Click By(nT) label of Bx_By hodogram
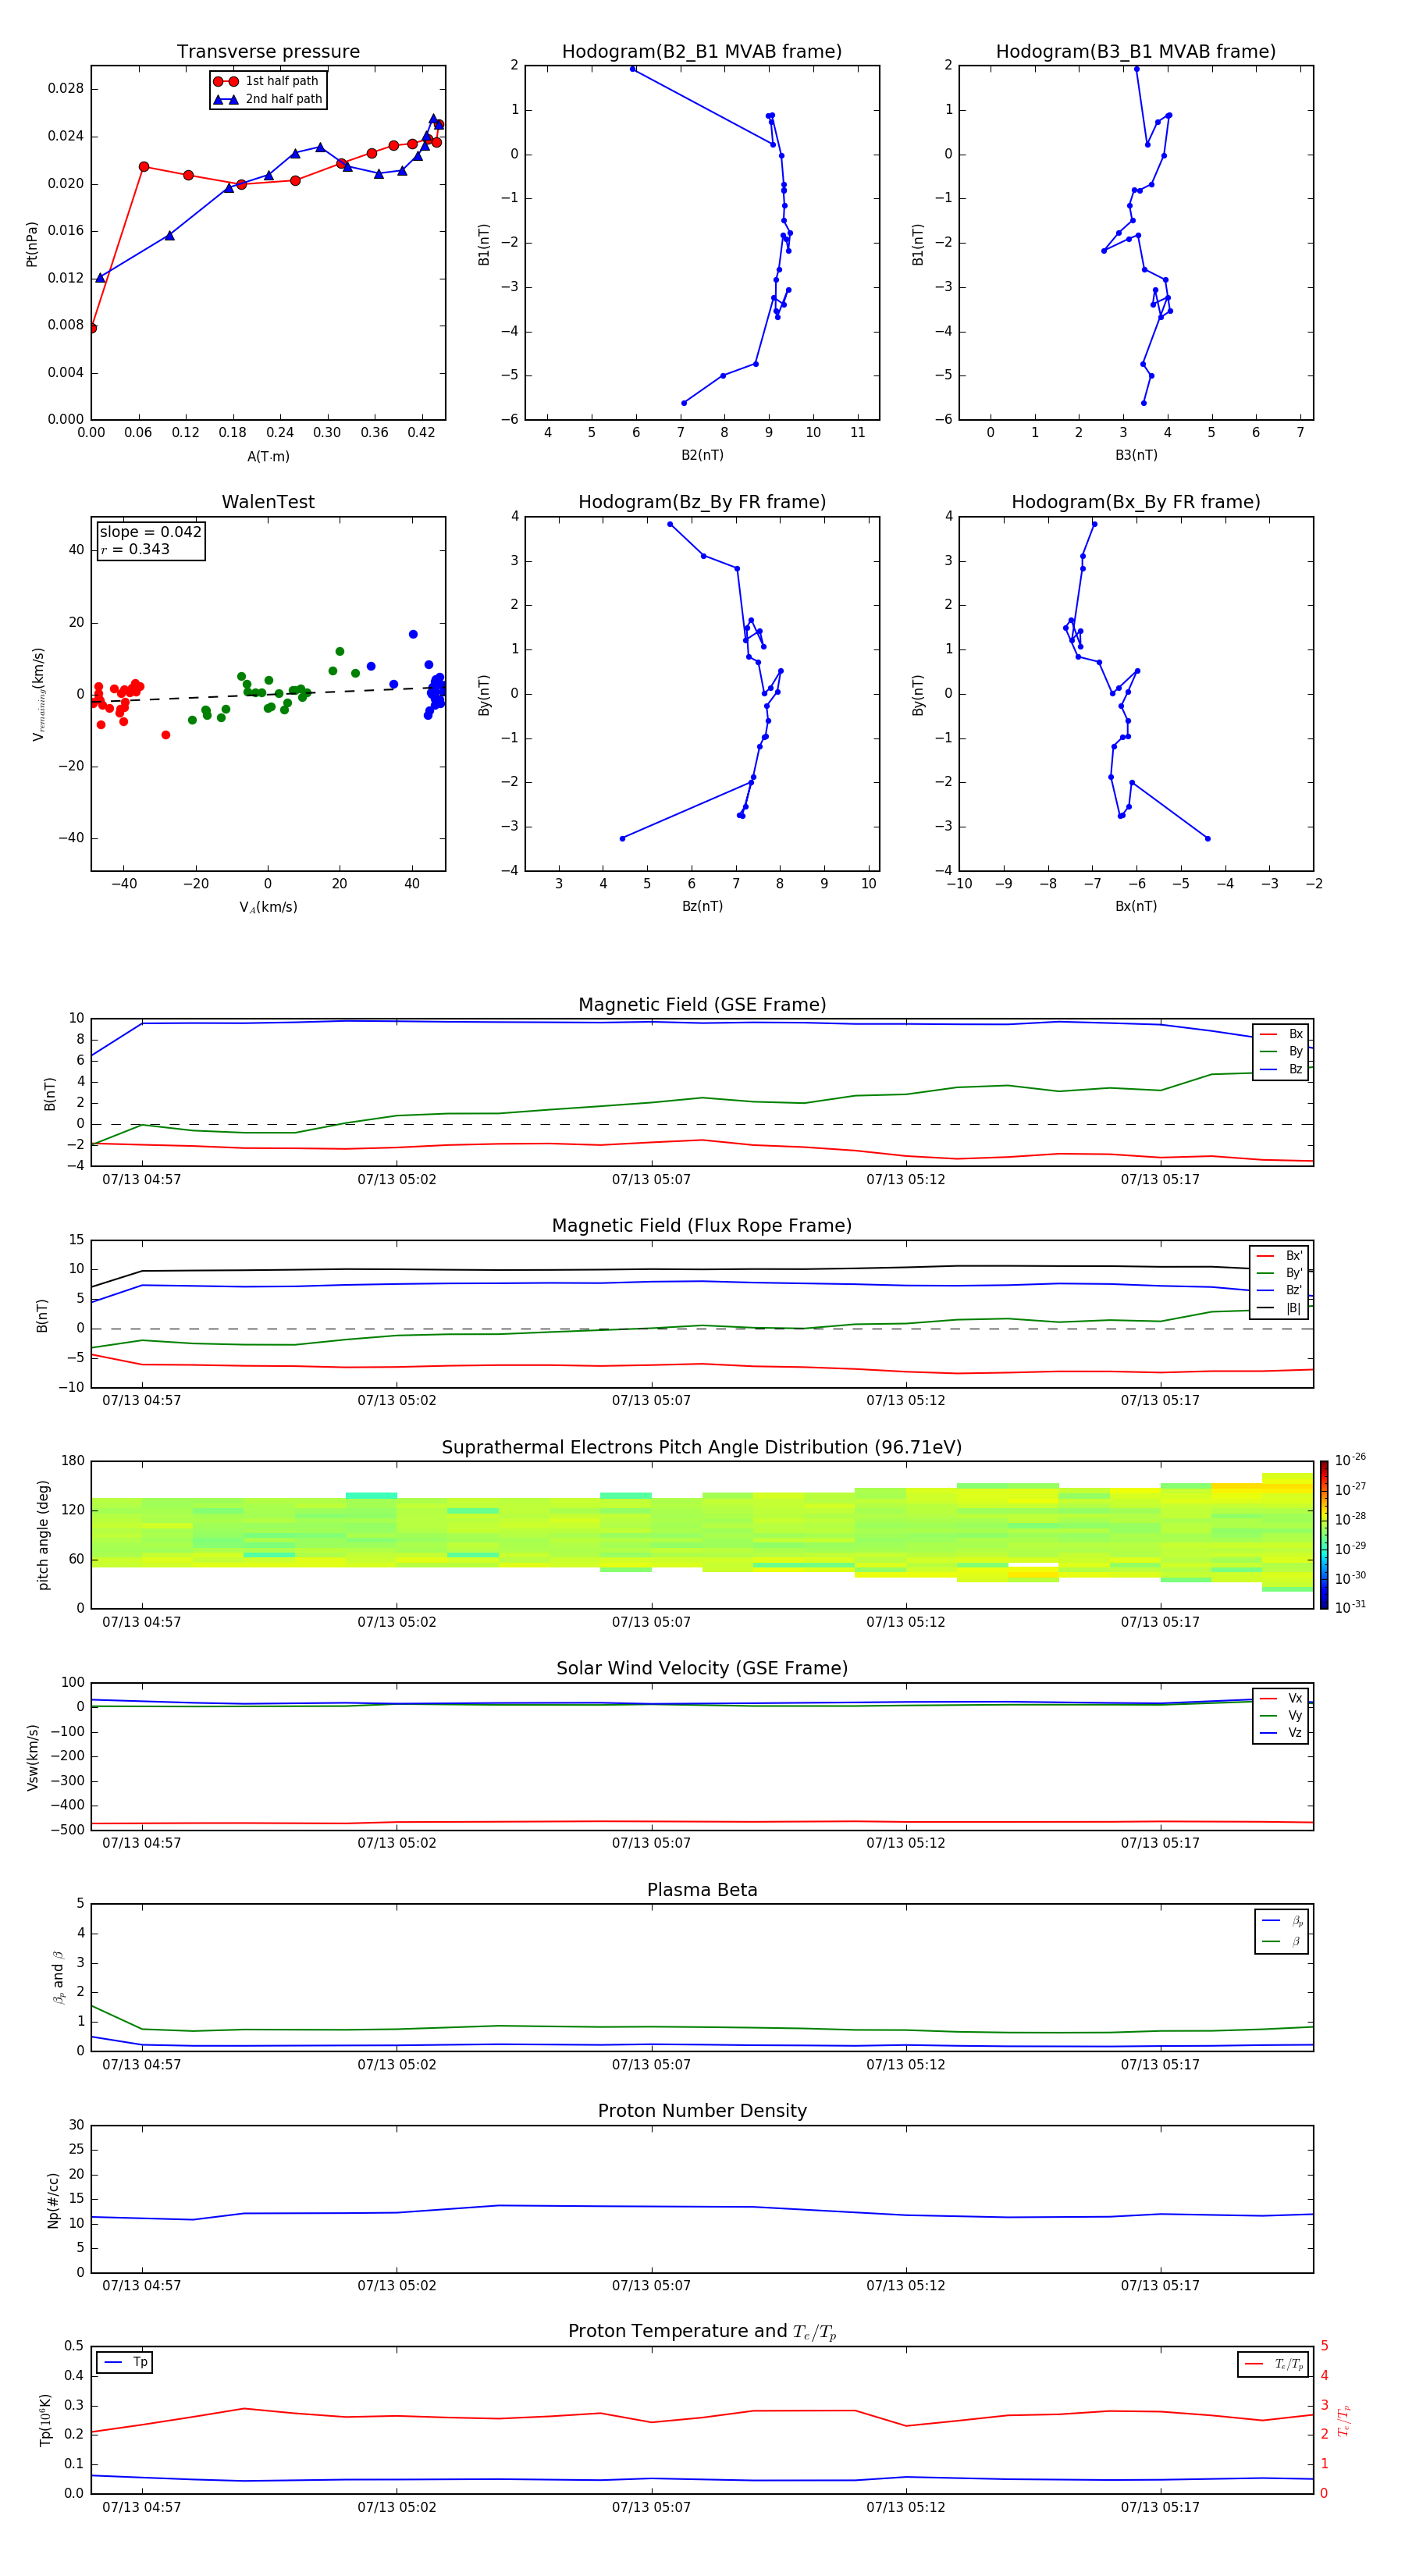 click(x=918, y=694)
